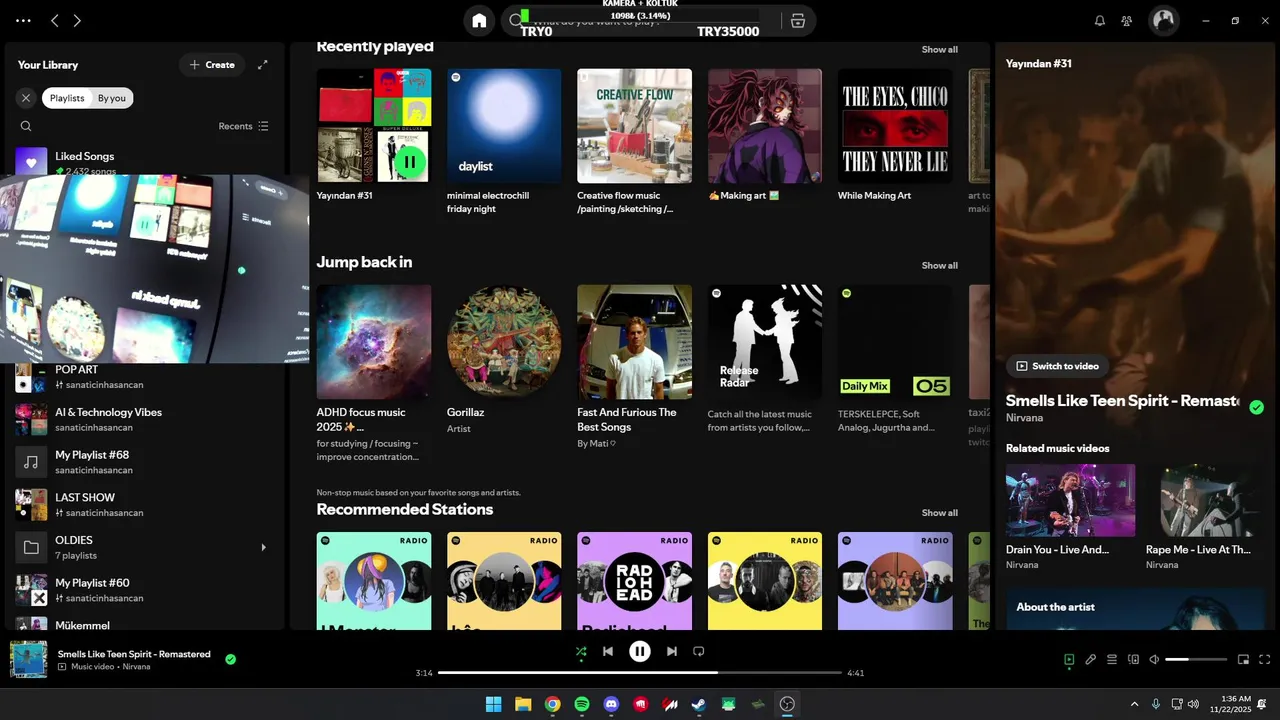Open the album art in player bar
The image size is (1280, 720).
pos(28,659)
